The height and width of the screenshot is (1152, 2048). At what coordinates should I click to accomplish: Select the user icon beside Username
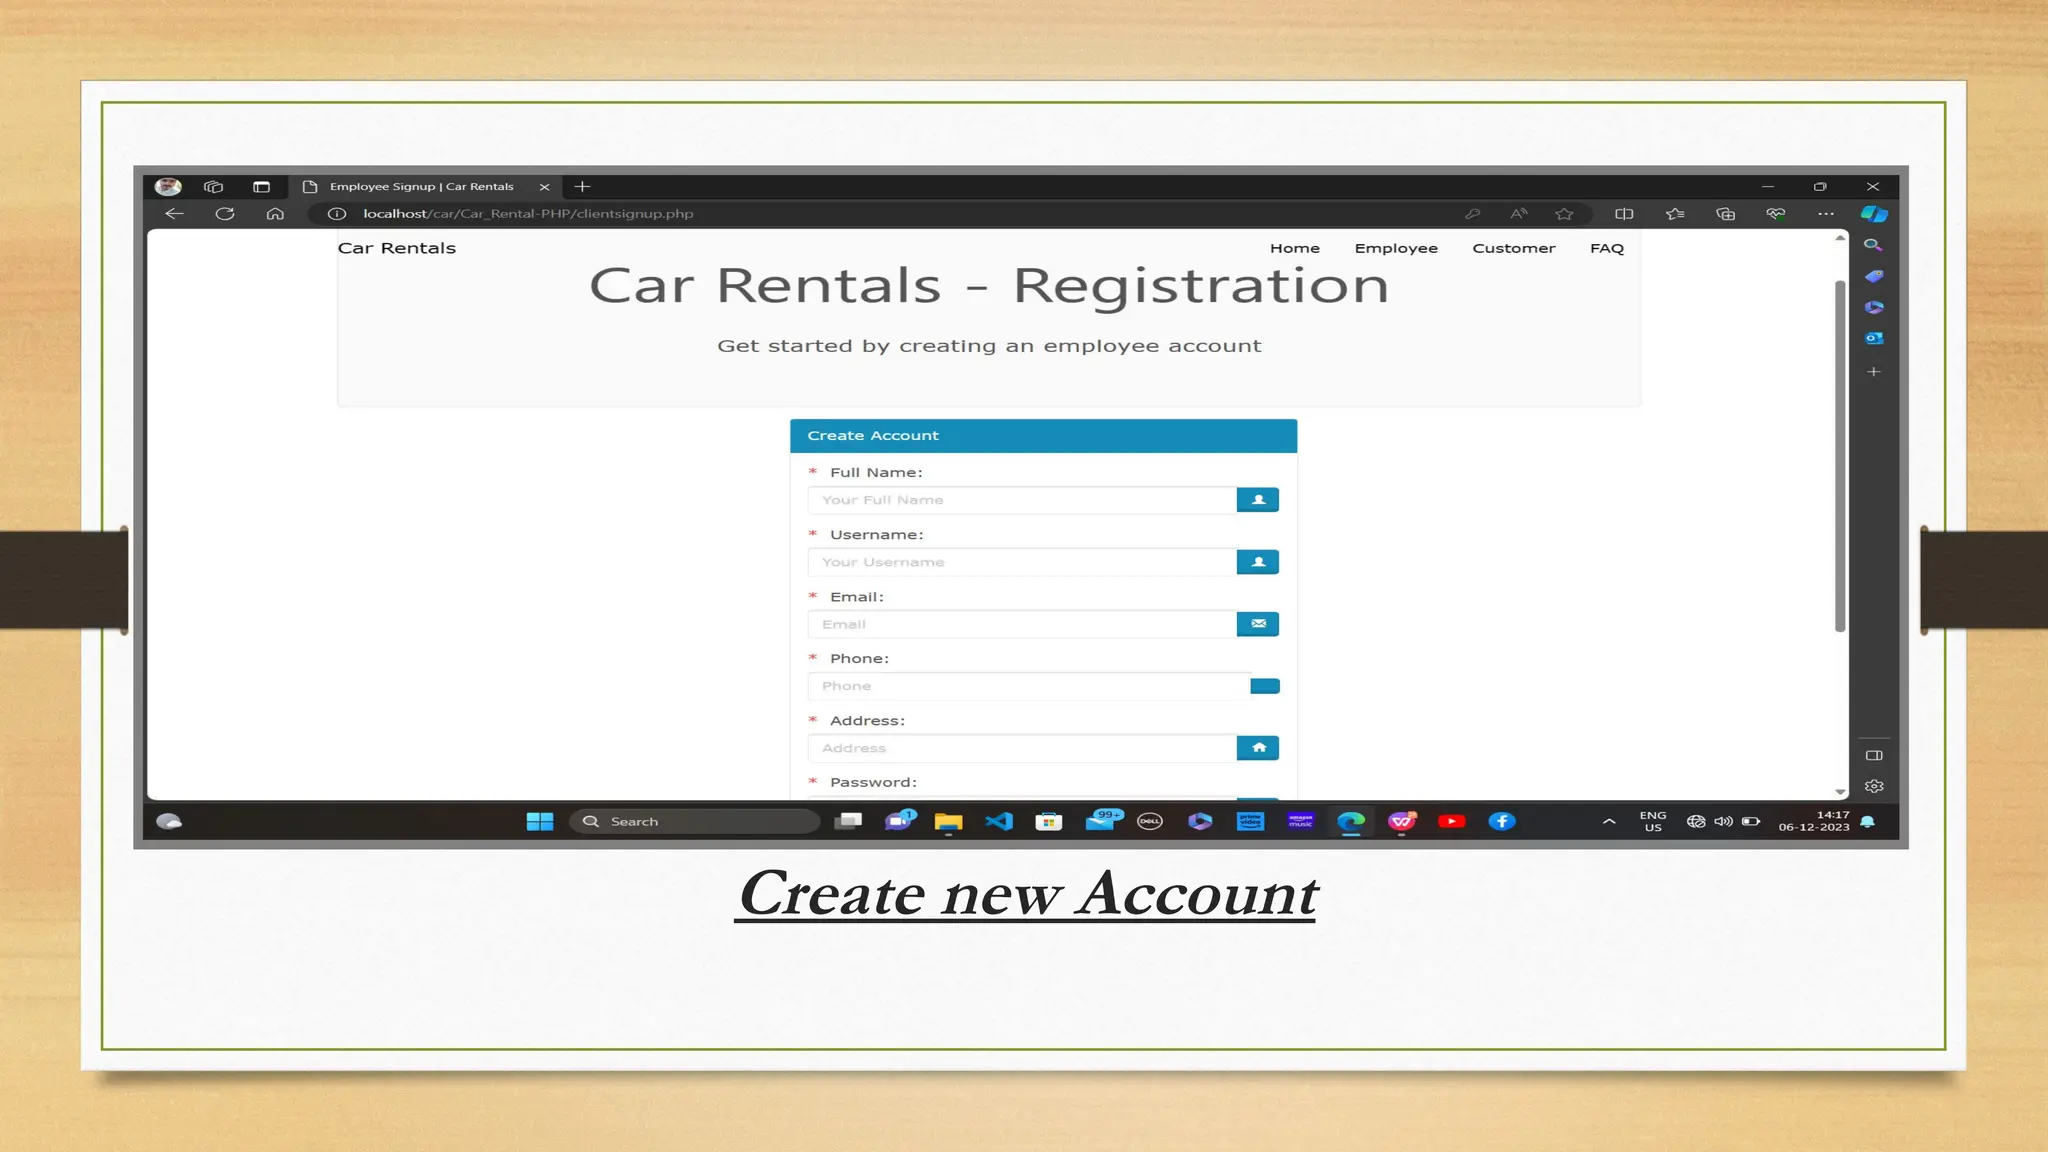pyautogui.click(x=1258, y=562)
